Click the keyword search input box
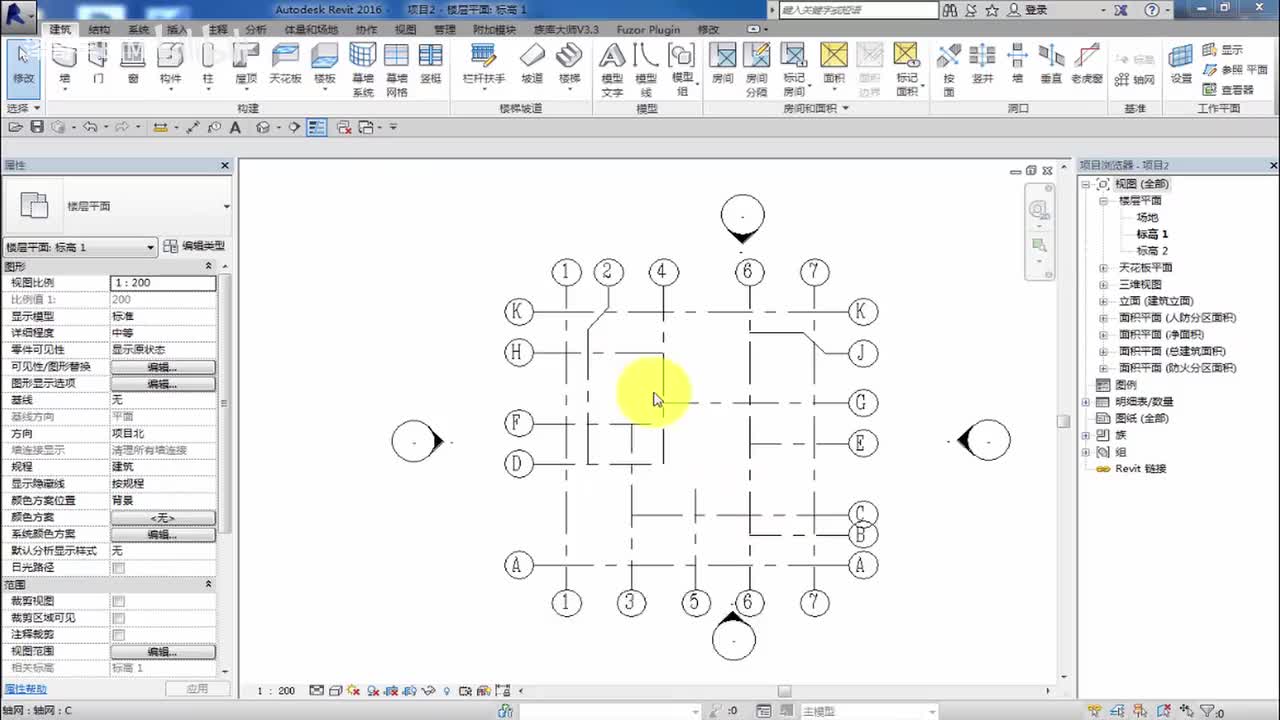 [x=858, y=10]
